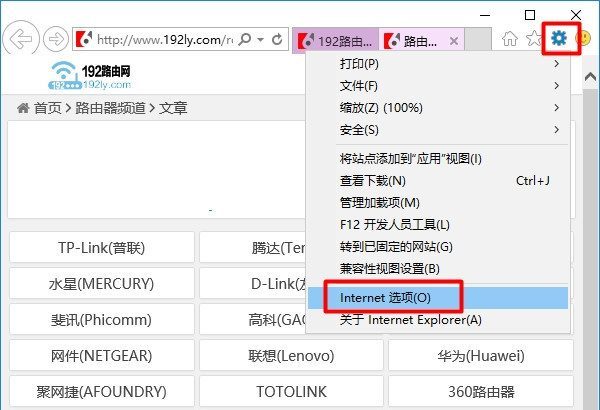Screen dimensions: 600x410
Task: Click the 联想(Lenovo) brand button
Action: click(x=291, y=356)
